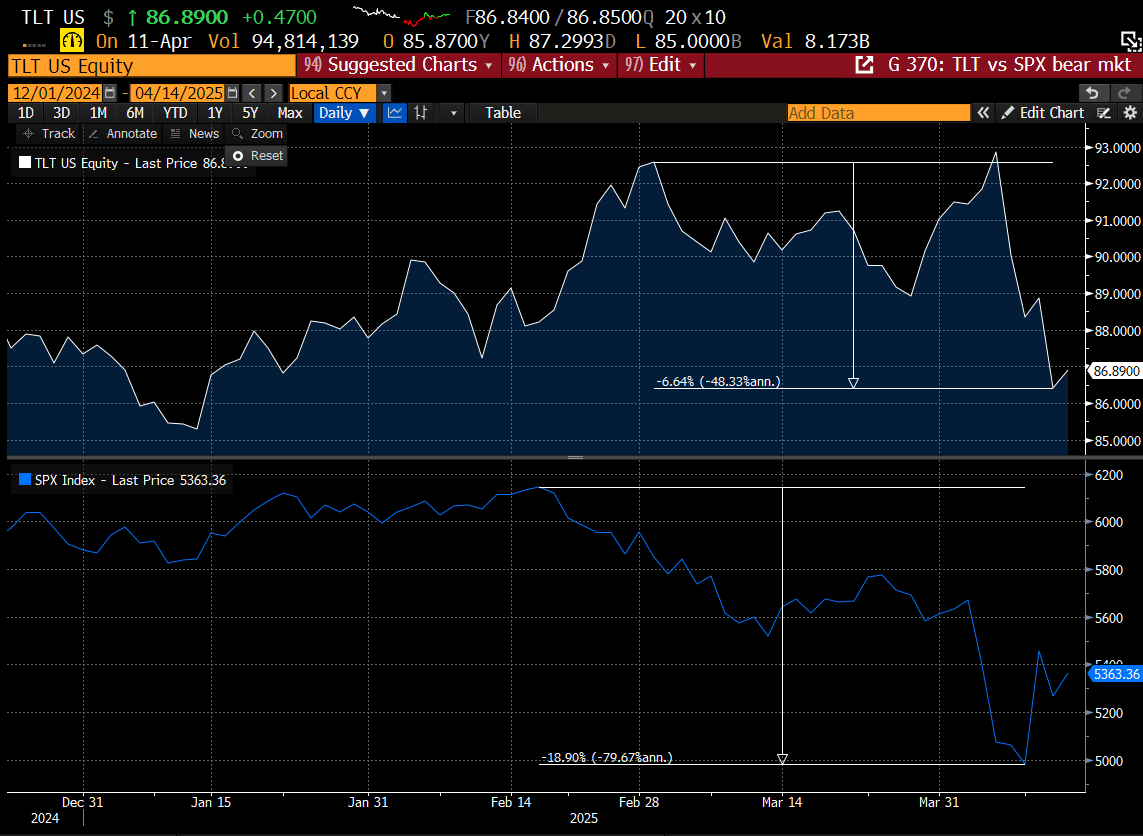Open the Daily periodicity dropdown
The width and height of the screenshot is (1143, 836).
click(x=345, y=113)
